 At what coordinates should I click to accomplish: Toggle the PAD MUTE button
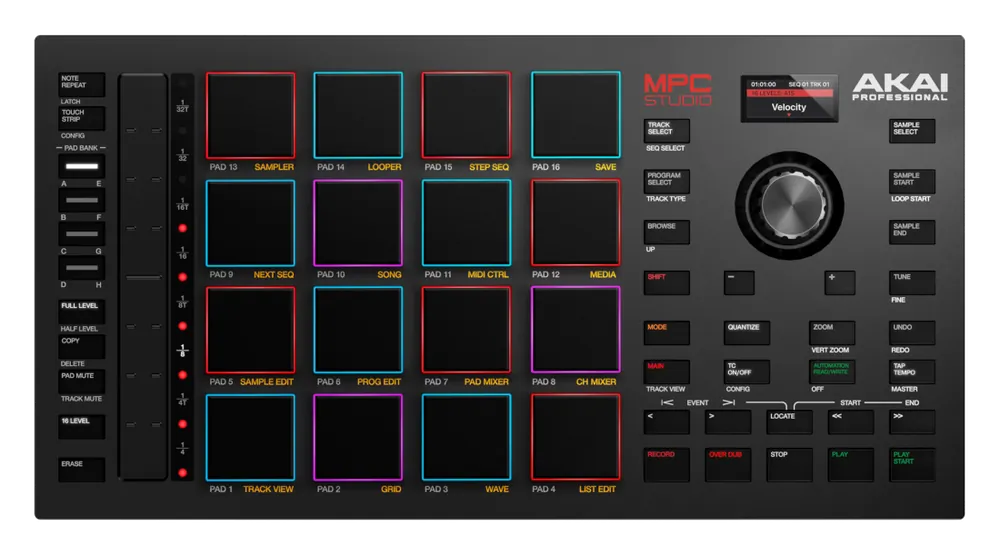click(82, 382)
